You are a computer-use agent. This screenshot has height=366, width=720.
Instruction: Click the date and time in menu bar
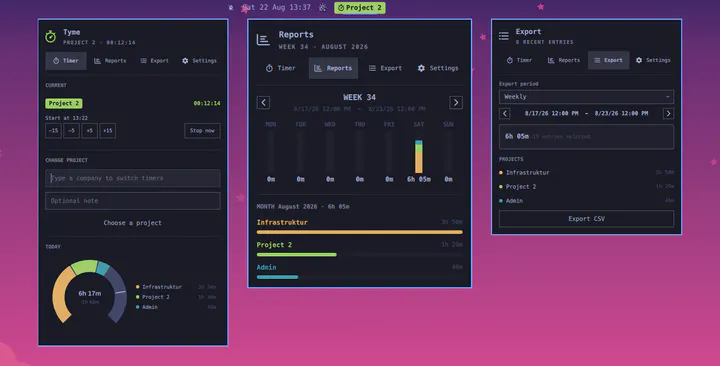point(276,7)
